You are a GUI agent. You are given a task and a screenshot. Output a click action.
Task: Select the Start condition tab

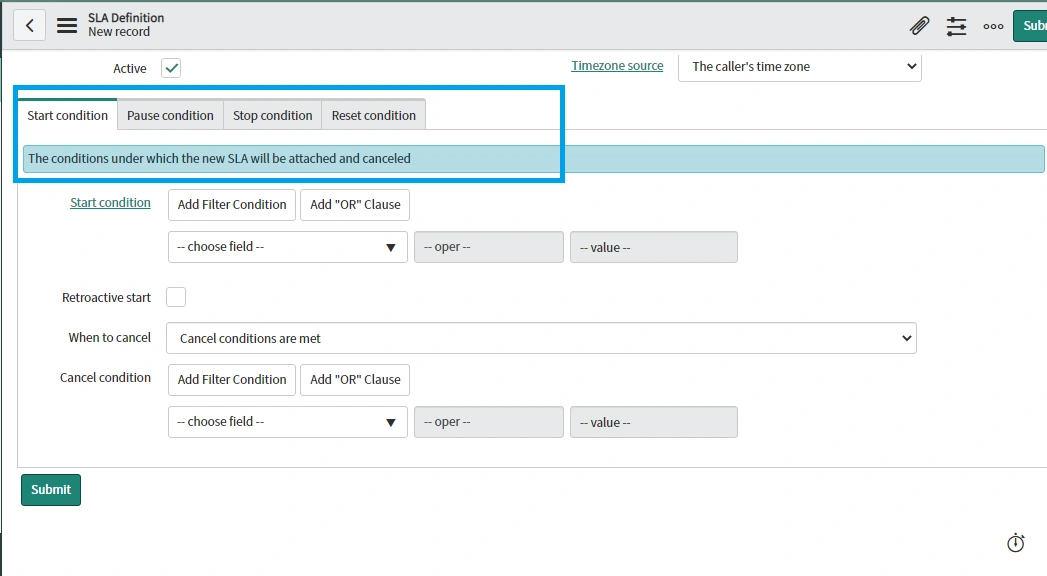tap(67, 115)
